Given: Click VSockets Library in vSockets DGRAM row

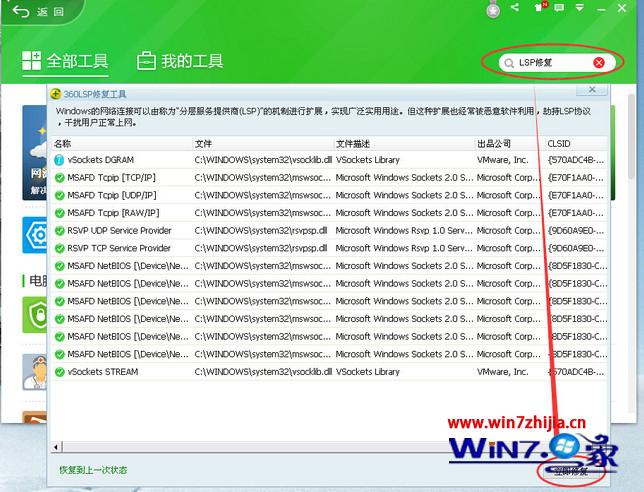Looking at the screenshot, I should click(x=368, y=160).
